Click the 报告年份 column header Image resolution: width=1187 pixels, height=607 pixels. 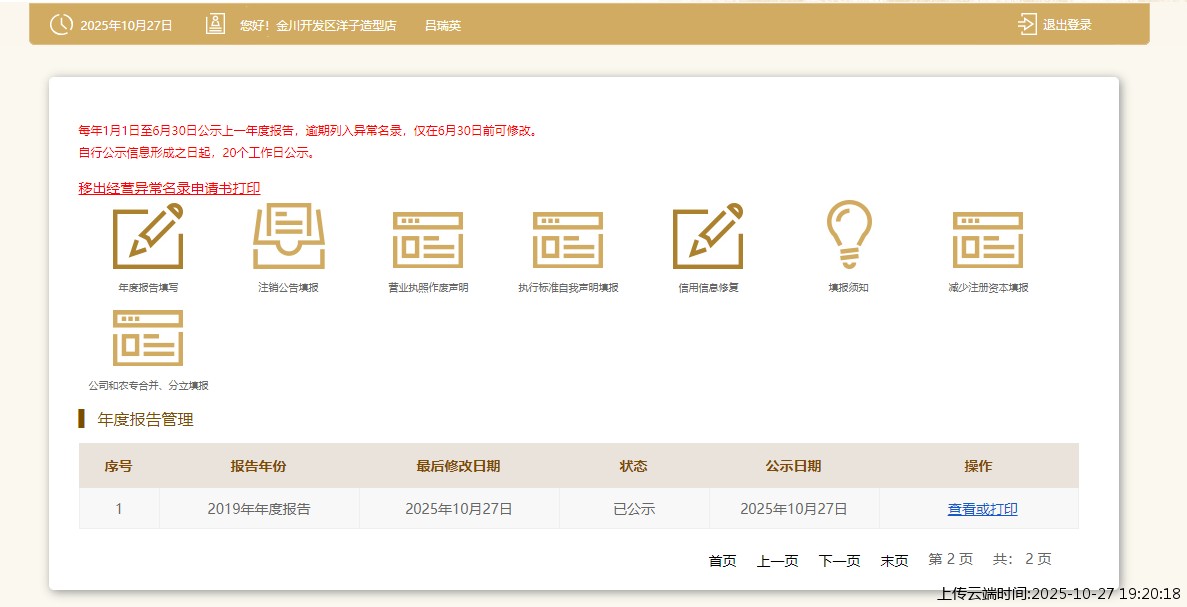[x=258, y=466]
